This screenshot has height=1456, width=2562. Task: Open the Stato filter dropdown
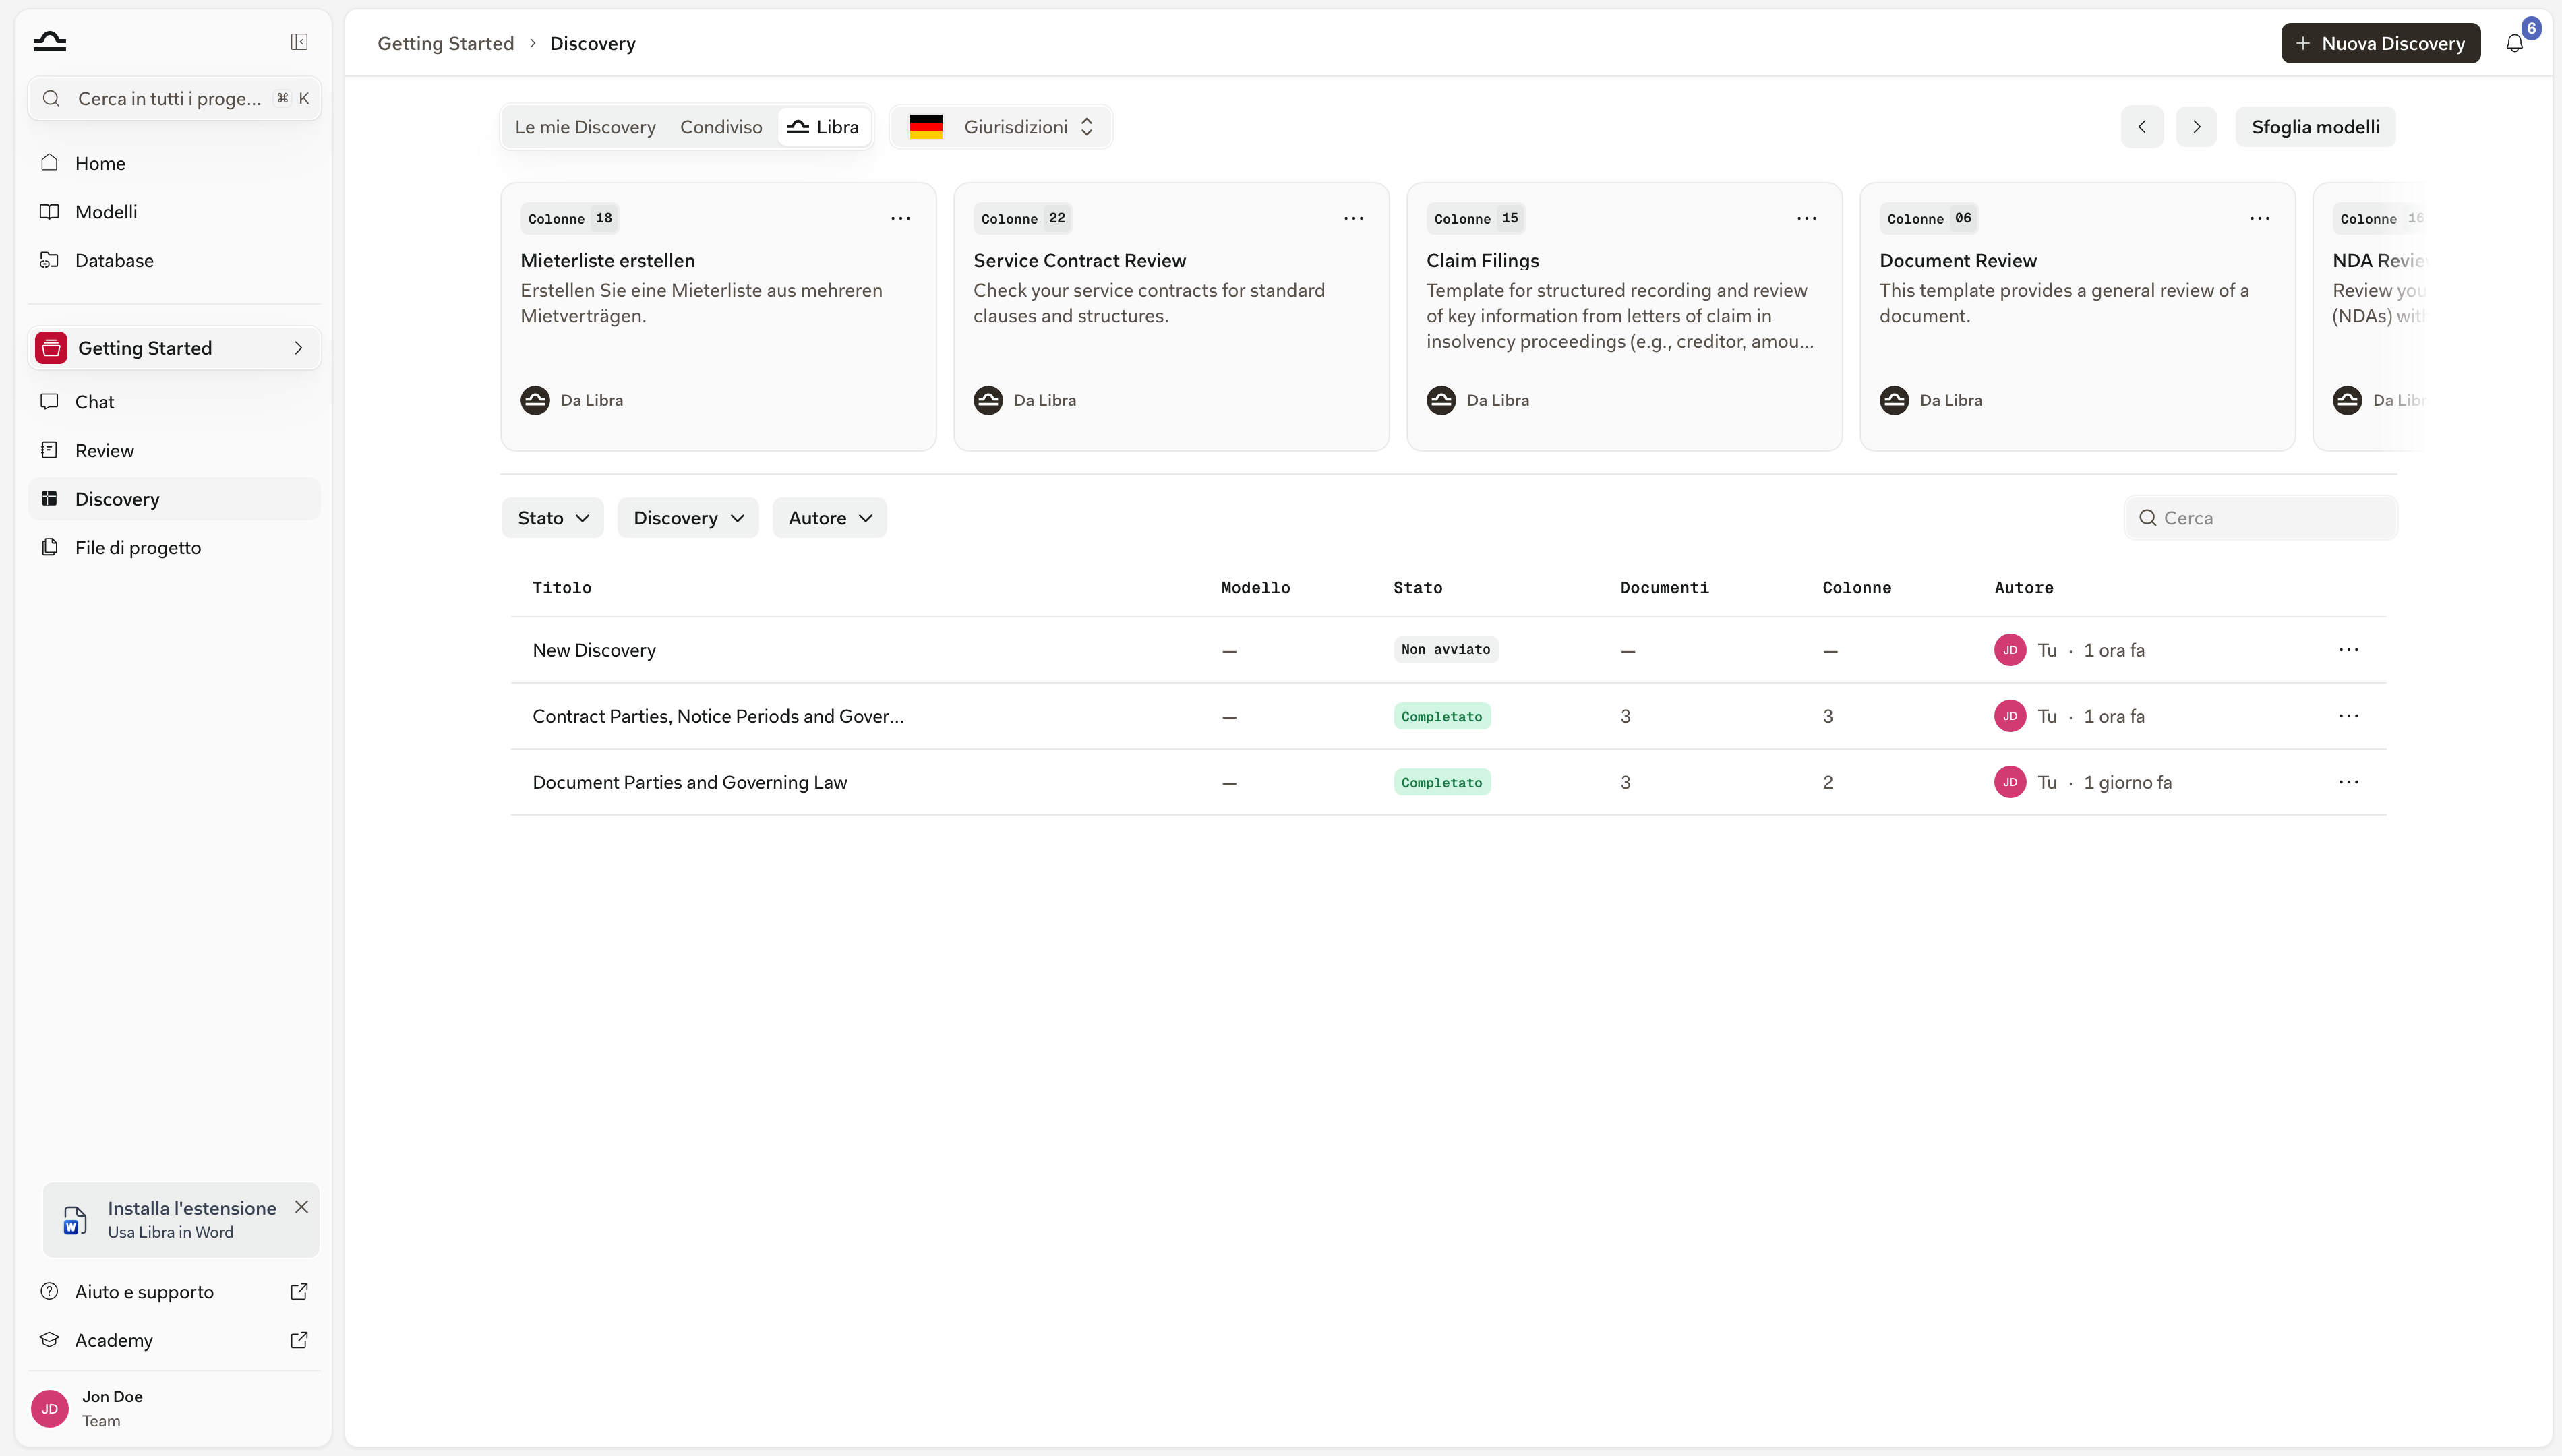tap(552, 518)
